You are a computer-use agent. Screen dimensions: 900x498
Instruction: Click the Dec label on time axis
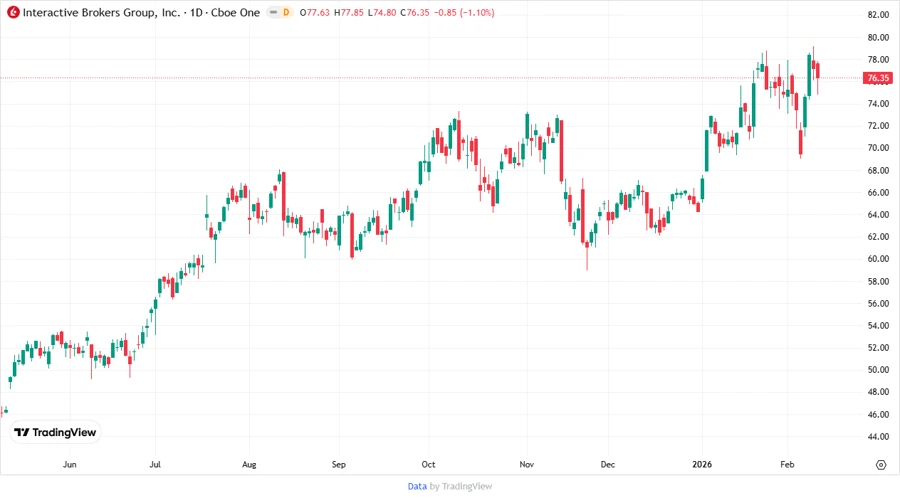[x=608, y=464]
